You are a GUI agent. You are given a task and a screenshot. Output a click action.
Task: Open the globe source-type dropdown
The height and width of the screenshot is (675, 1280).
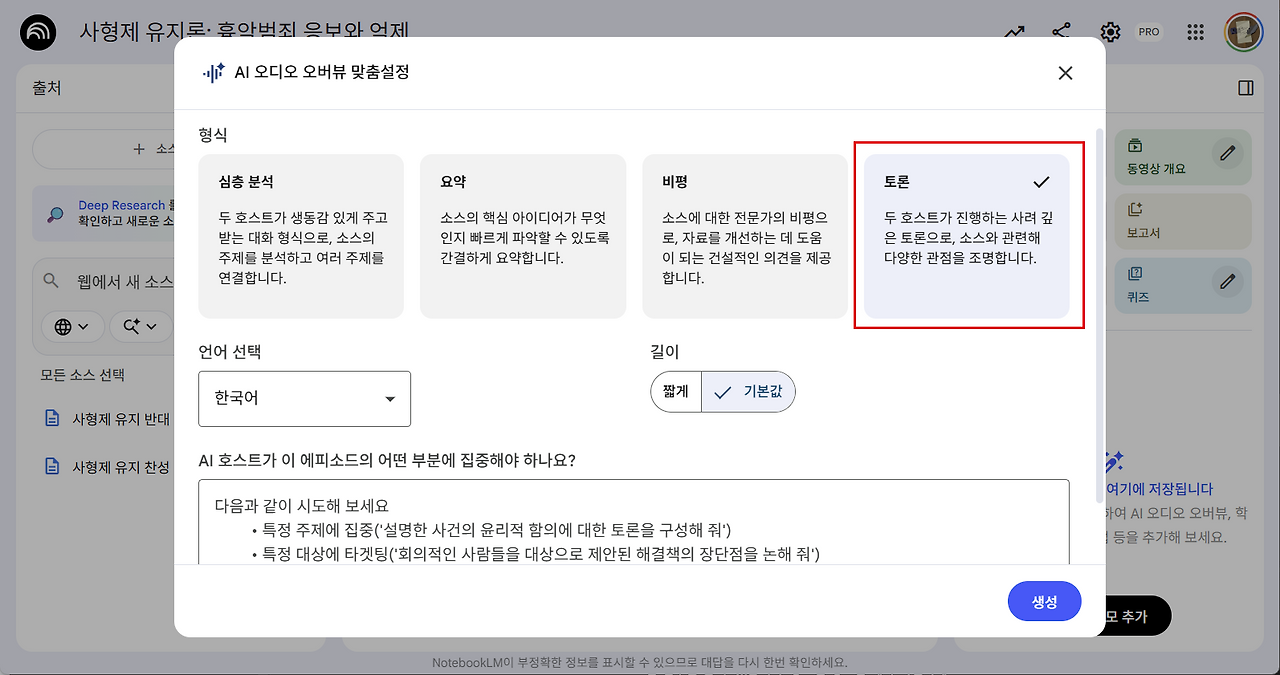point(73,326)
